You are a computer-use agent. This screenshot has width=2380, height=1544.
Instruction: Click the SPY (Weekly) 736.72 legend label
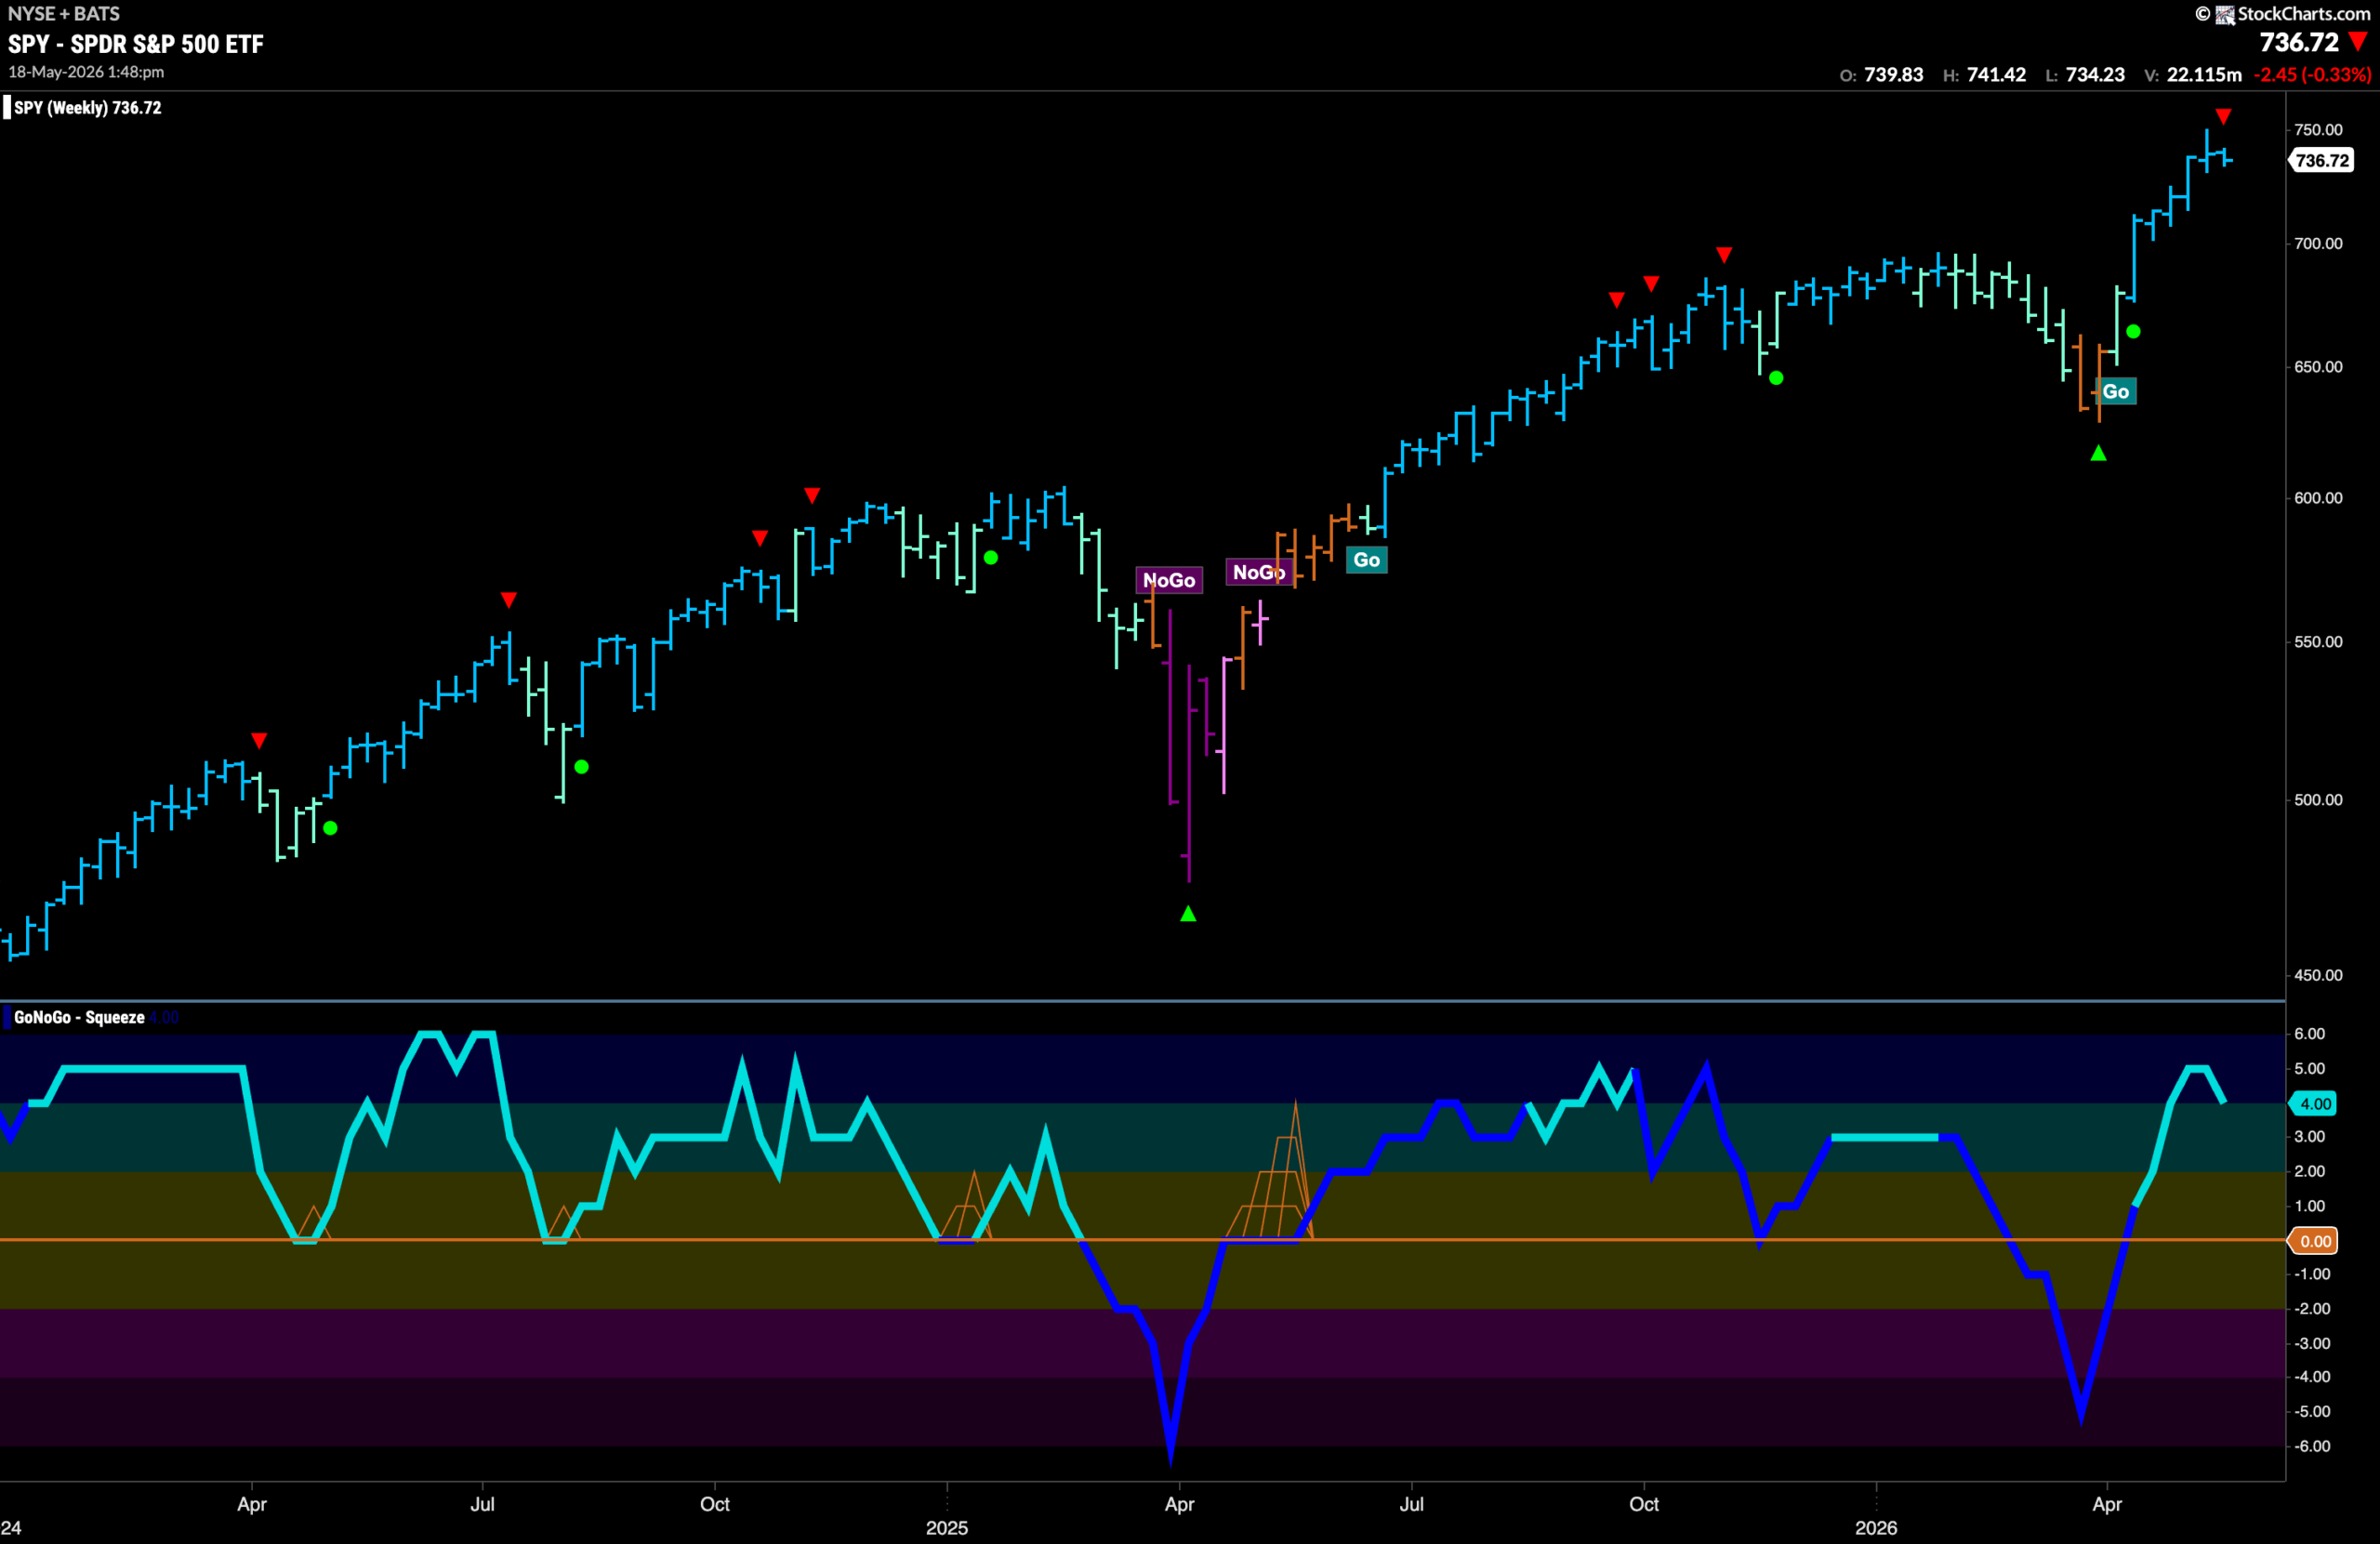(x=87, y=108)
